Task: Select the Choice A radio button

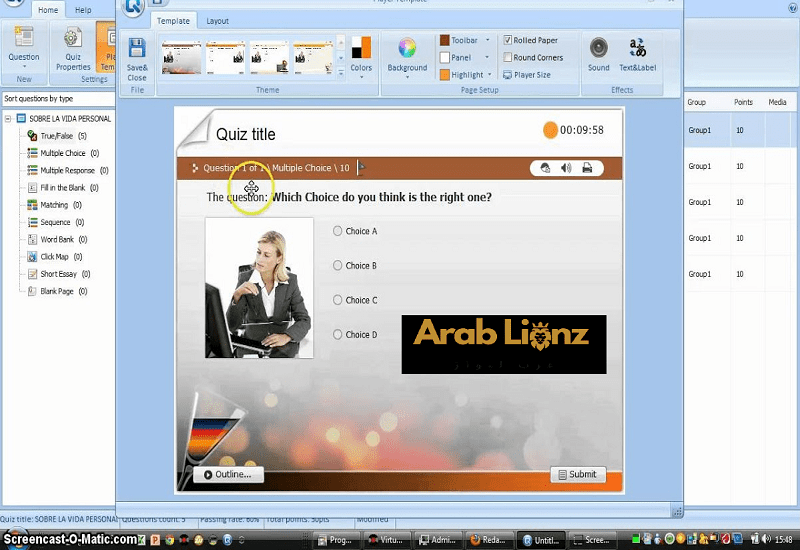Action: click(337, 231)
